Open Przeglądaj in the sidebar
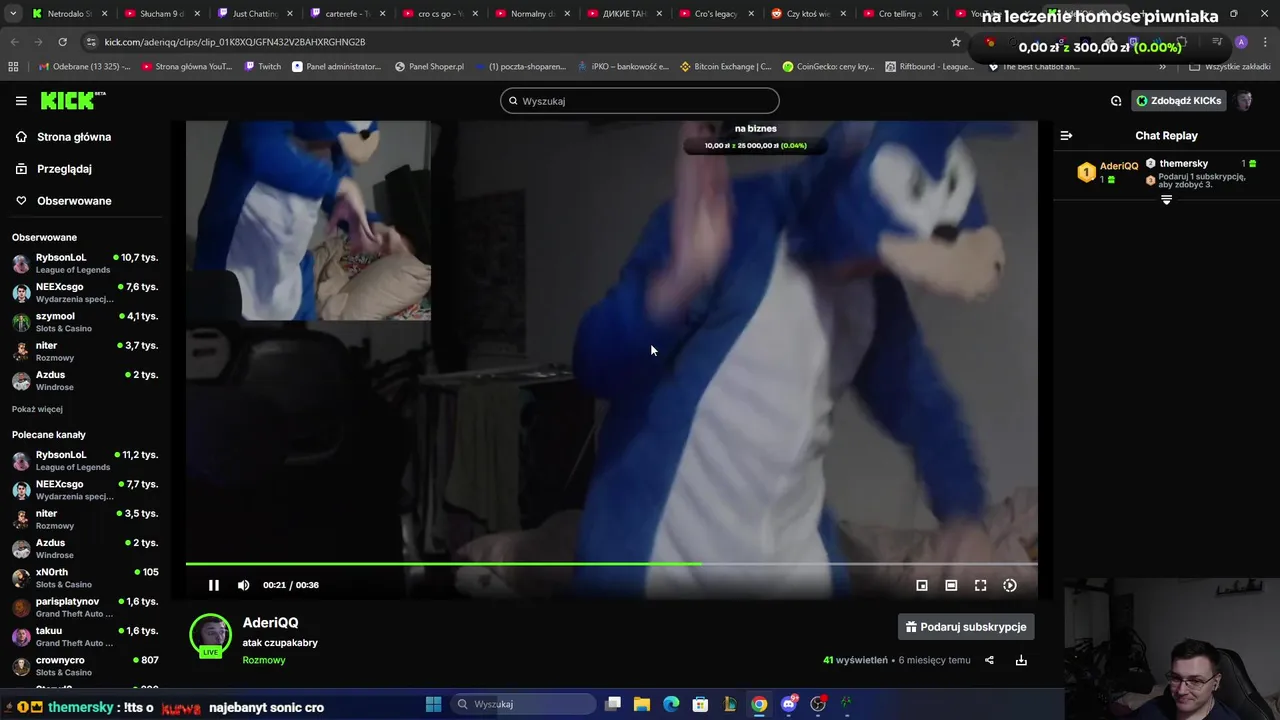This screenshot has height=720, width=1280. (x=64, y=169)
